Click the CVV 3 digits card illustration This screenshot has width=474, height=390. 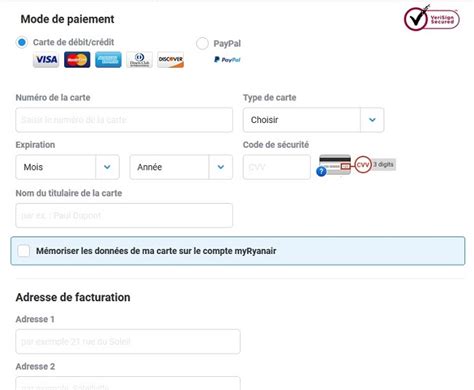(357, 165)
